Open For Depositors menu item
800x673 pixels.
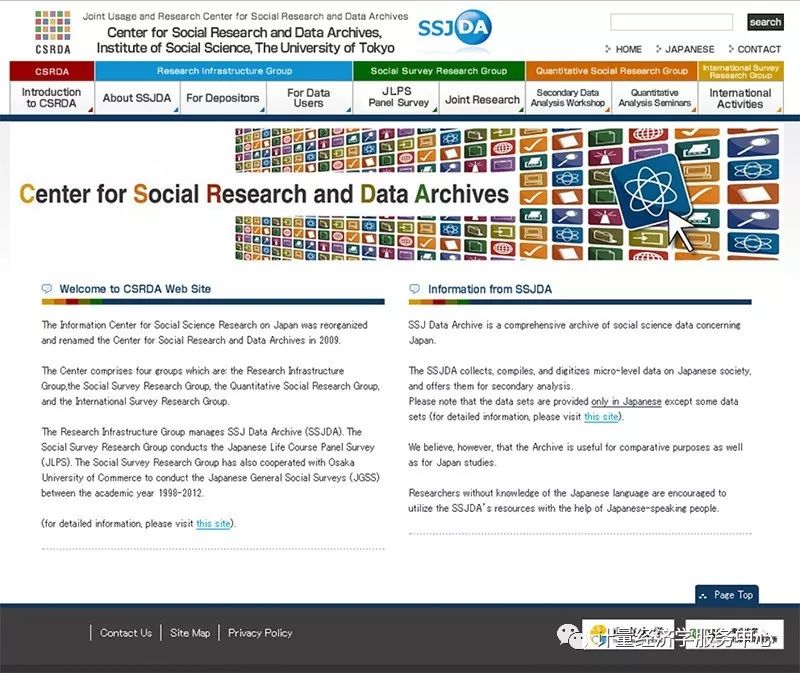click(222, 97)
